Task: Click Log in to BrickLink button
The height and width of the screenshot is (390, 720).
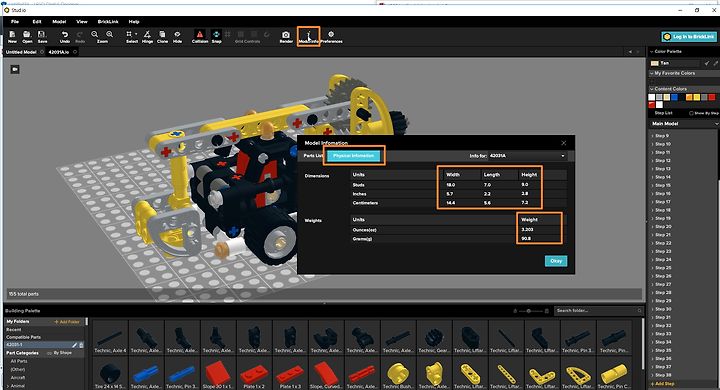Action: coord(688,37)
